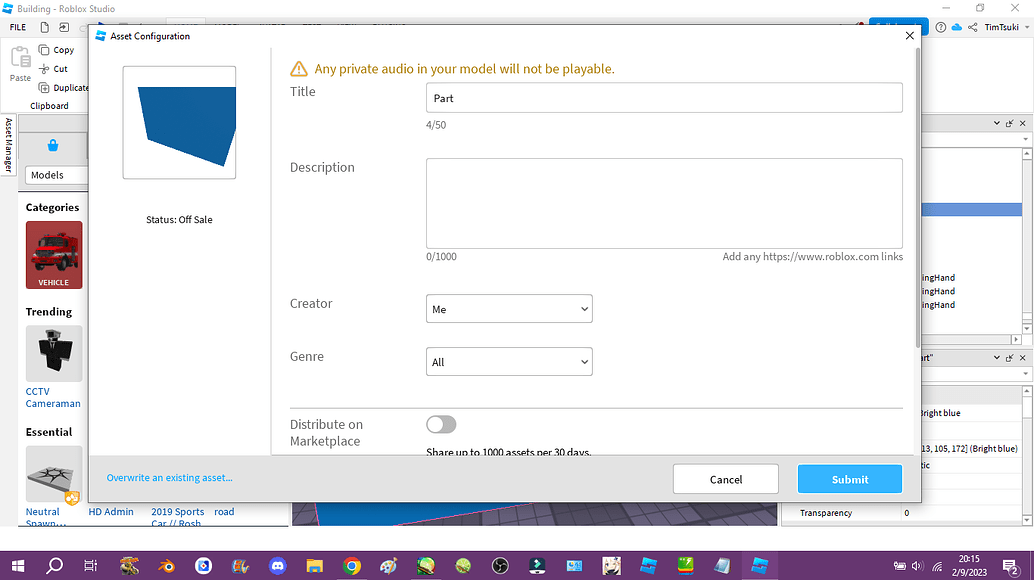Open the FILE menu
Viewport: 1034px width, 580px height.
click(x=16, y=27)
